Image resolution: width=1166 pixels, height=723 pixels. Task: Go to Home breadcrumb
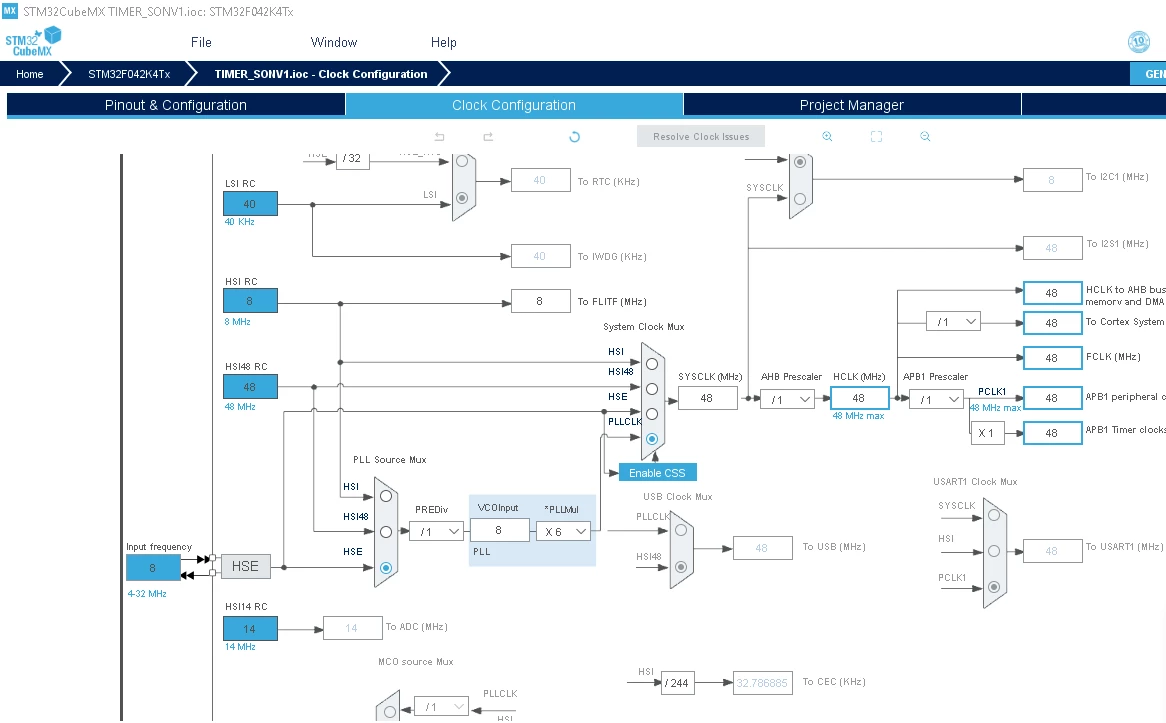30,74
